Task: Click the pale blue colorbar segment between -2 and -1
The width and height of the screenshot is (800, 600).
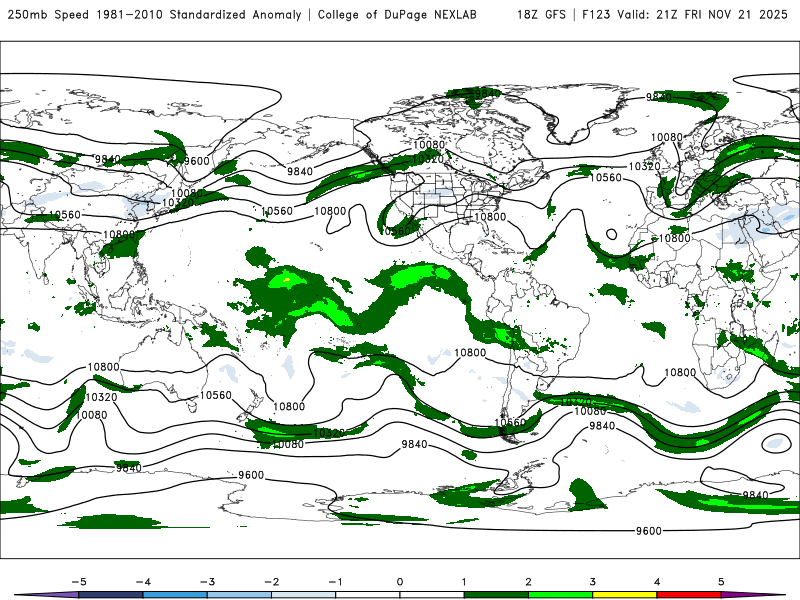Action: click(304, 595)
